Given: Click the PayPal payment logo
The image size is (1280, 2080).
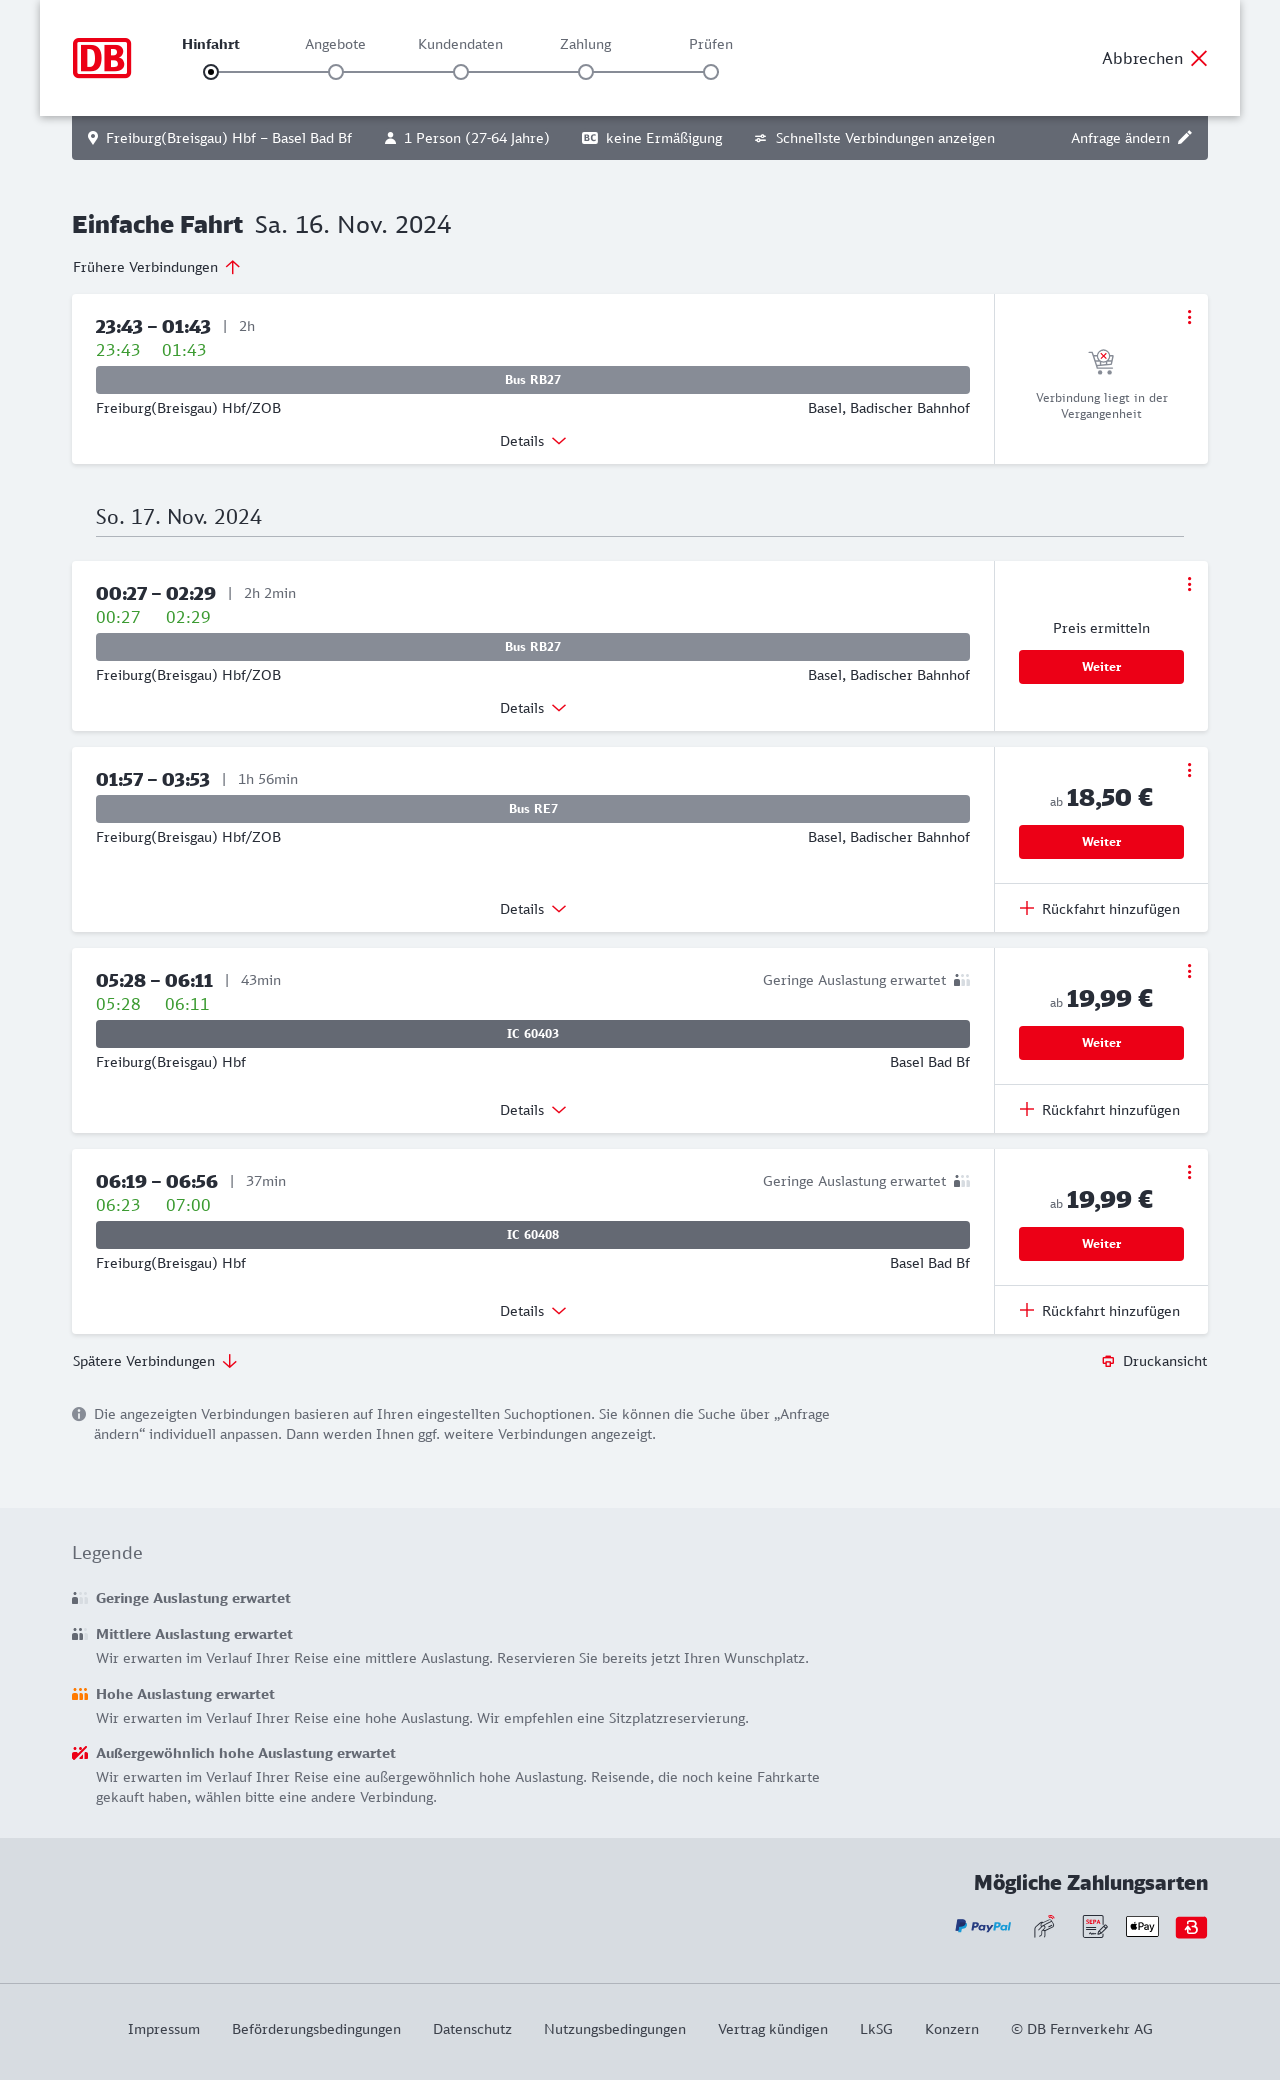Looking at the screenshot, I should point(983,1926).
